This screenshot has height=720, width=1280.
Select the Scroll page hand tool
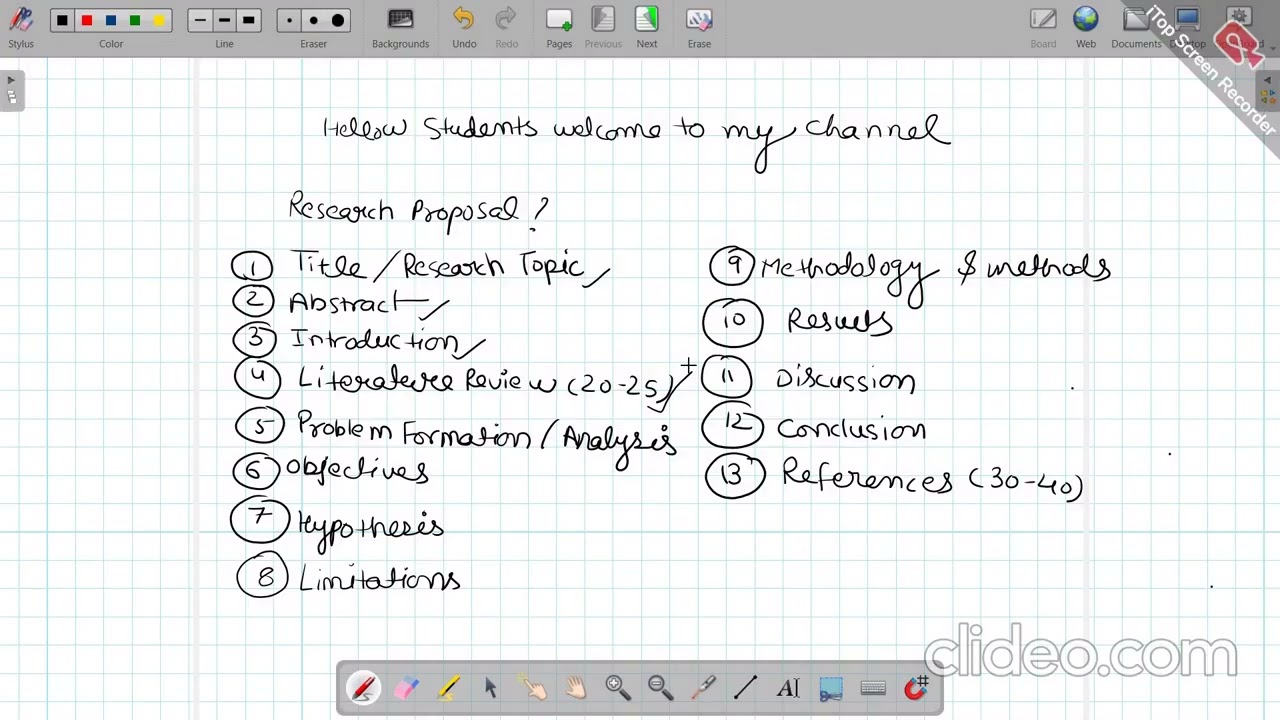pos(575,688)
